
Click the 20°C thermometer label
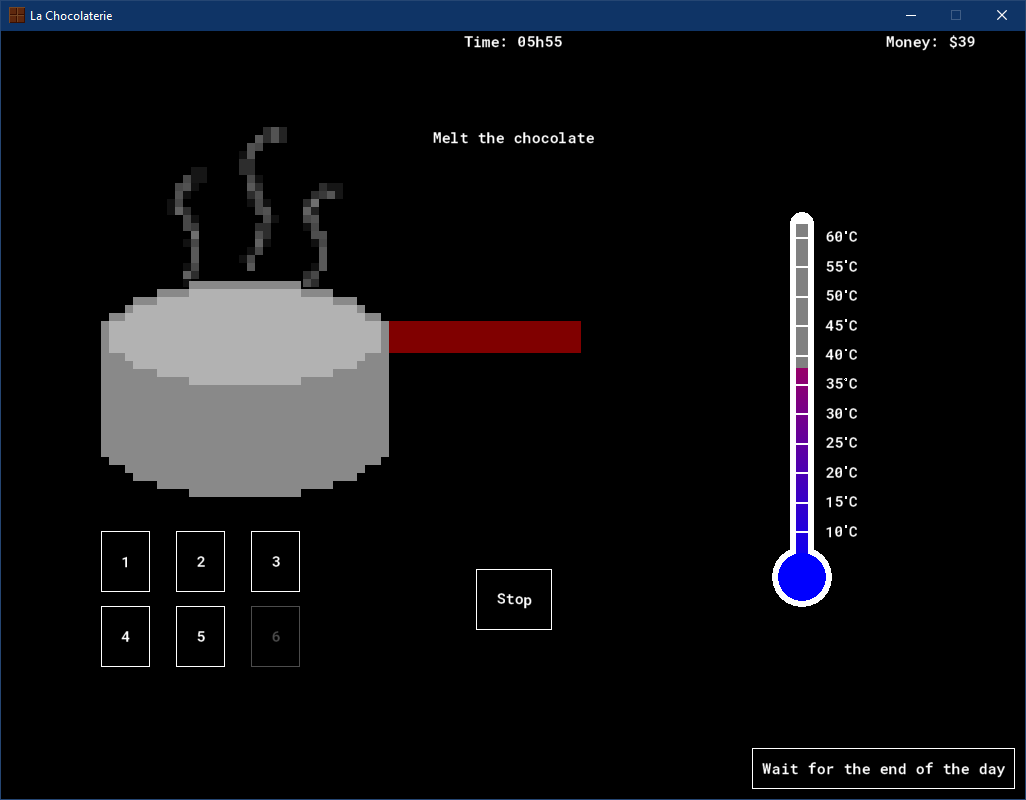click(x=841, y=472)
